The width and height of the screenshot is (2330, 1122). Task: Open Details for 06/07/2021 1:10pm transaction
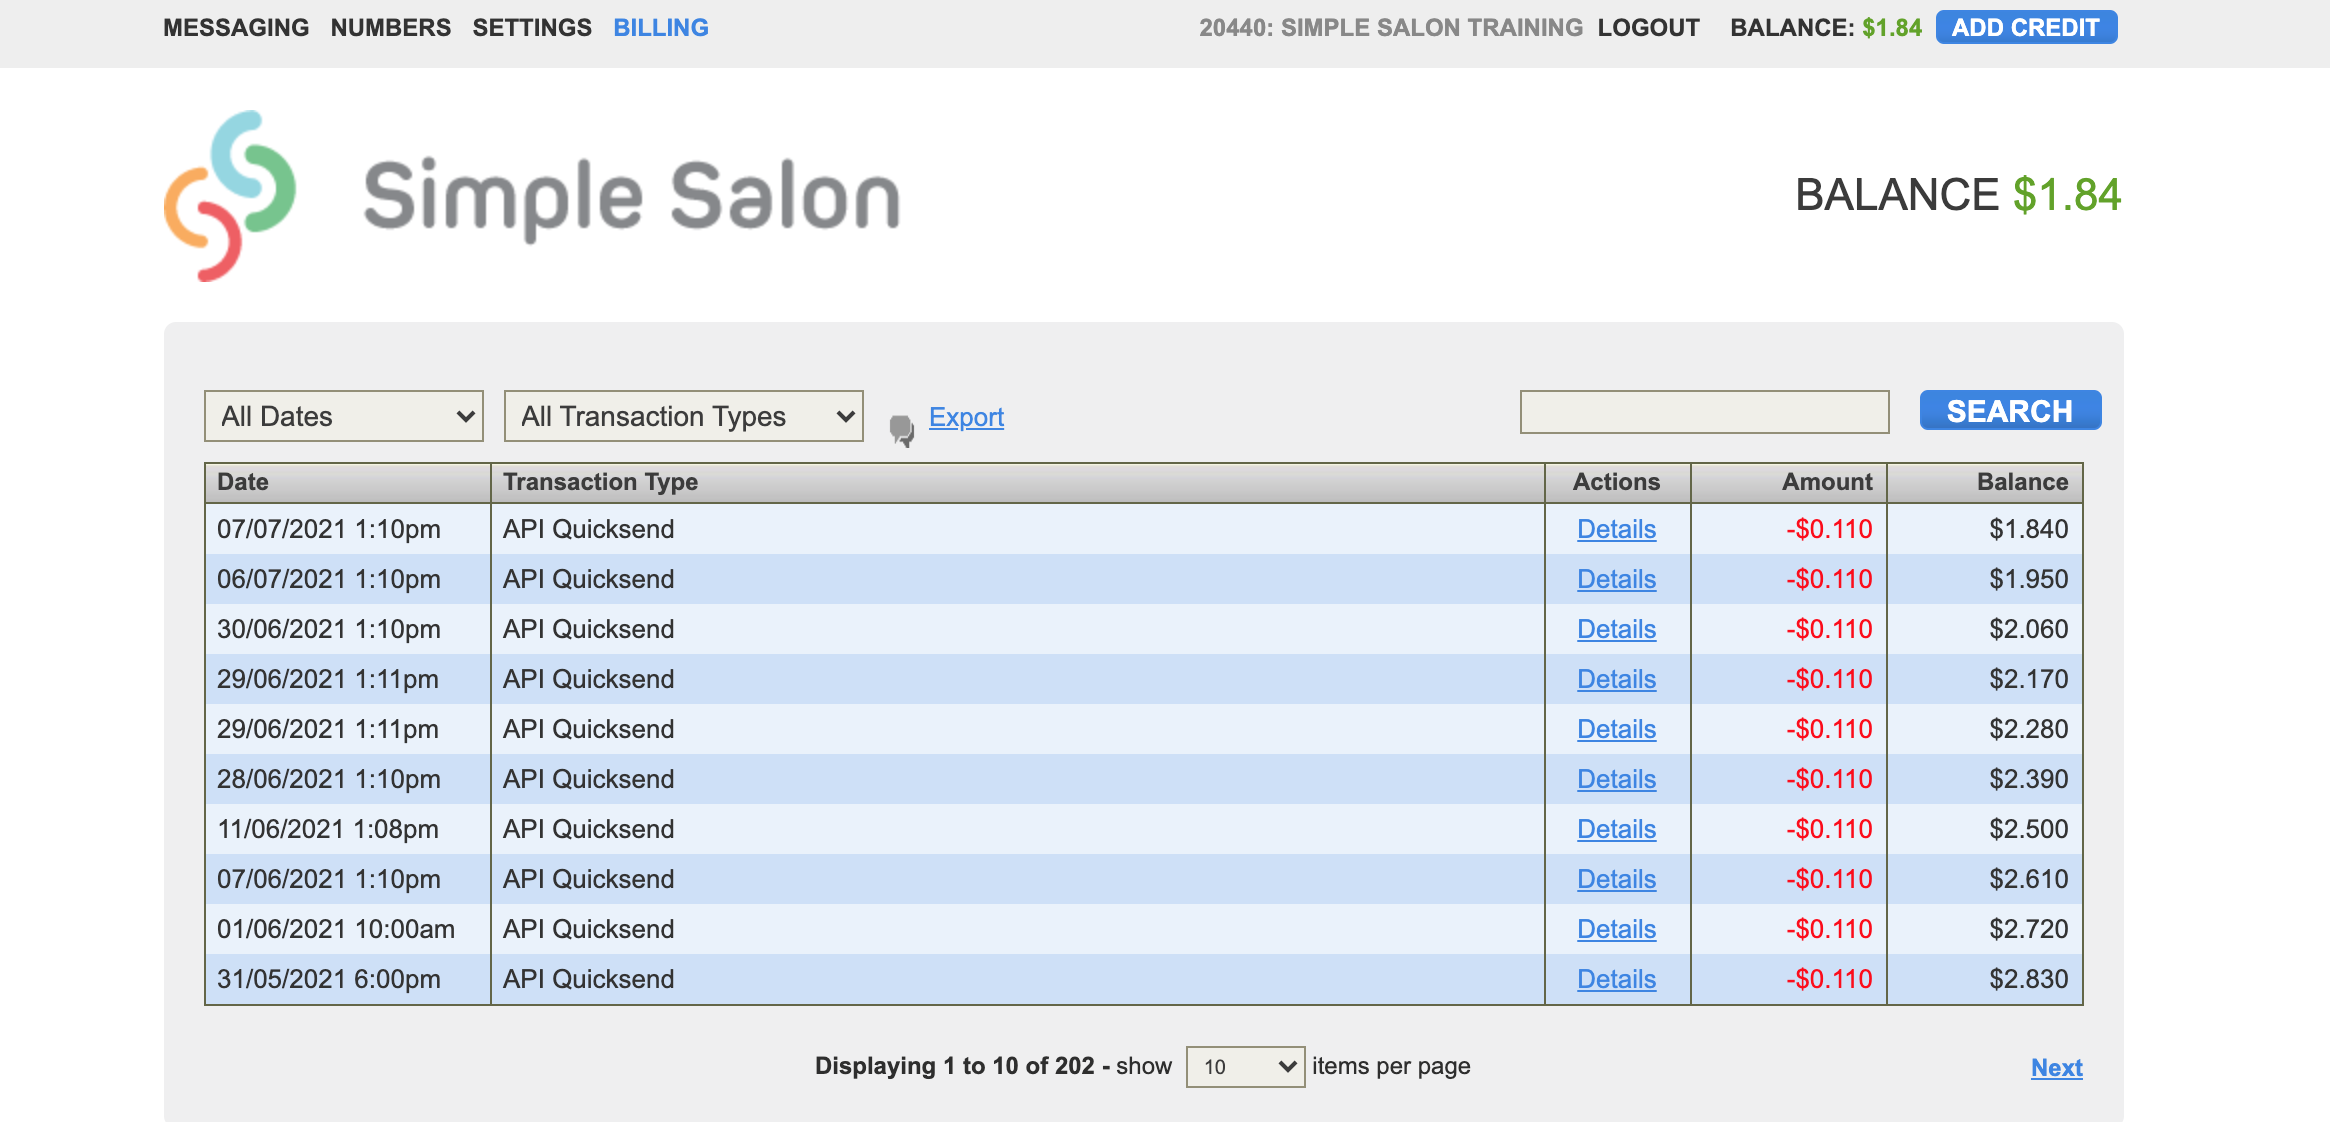[1616, 579]
